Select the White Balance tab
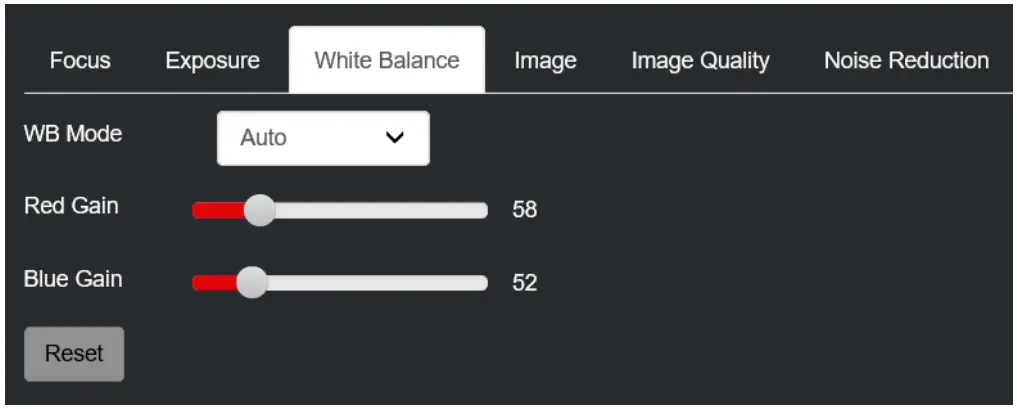Image resolution: width=1017 pixels, height=409 pixels. click(x=387, y=60)
